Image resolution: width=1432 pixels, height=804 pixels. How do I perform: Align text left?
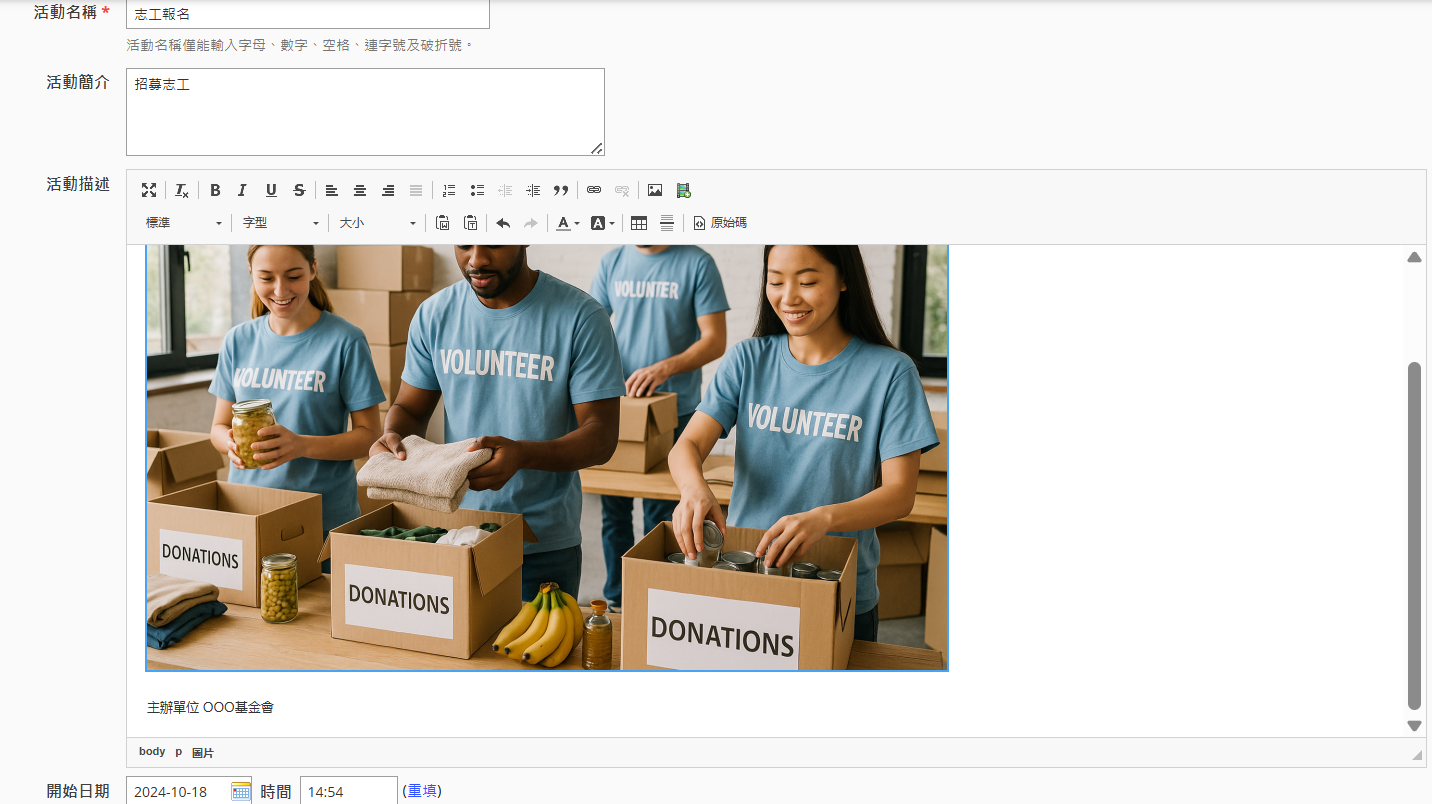(x=332, y=190)
